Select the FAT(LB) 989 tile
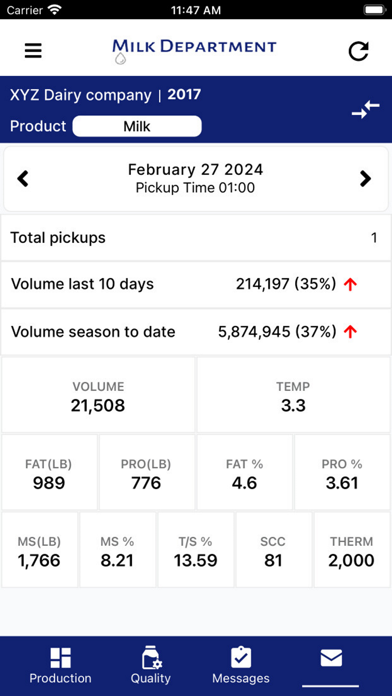392x696 pixels. point(49,472)
